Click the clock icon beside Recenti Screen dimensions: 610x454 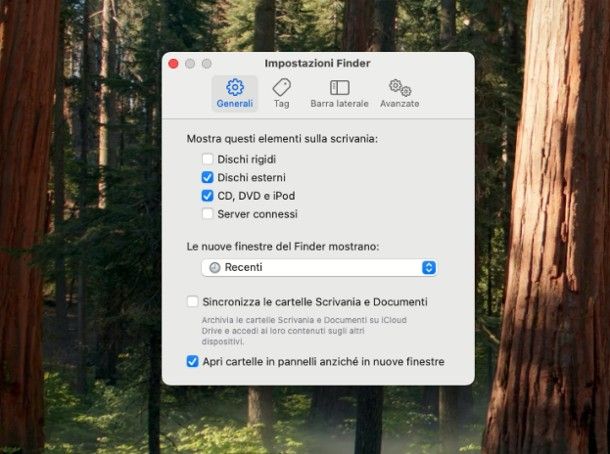point(215,268)
